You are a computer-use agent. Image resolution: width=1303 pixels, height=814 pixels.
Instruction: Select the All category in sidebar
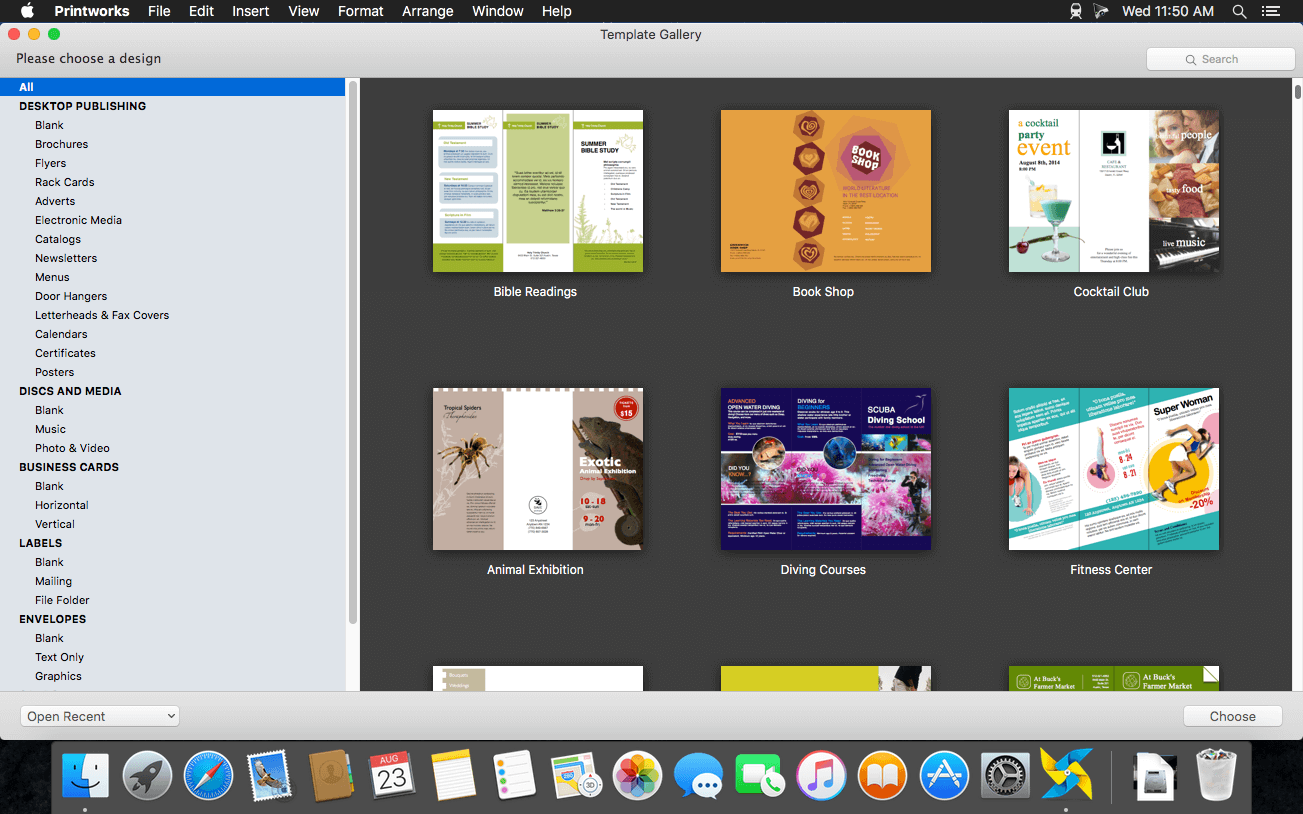point(172,87)
